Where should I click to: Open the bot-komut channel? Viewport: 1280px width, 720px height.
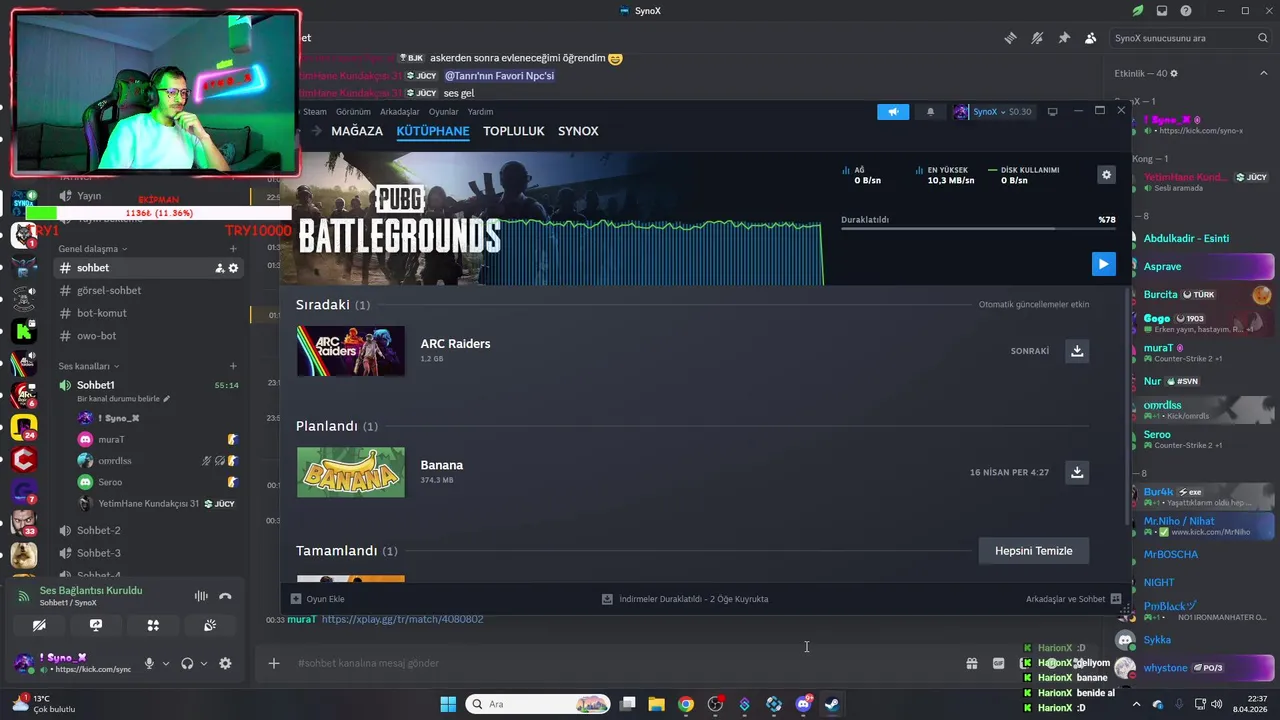tap(150, 313)
